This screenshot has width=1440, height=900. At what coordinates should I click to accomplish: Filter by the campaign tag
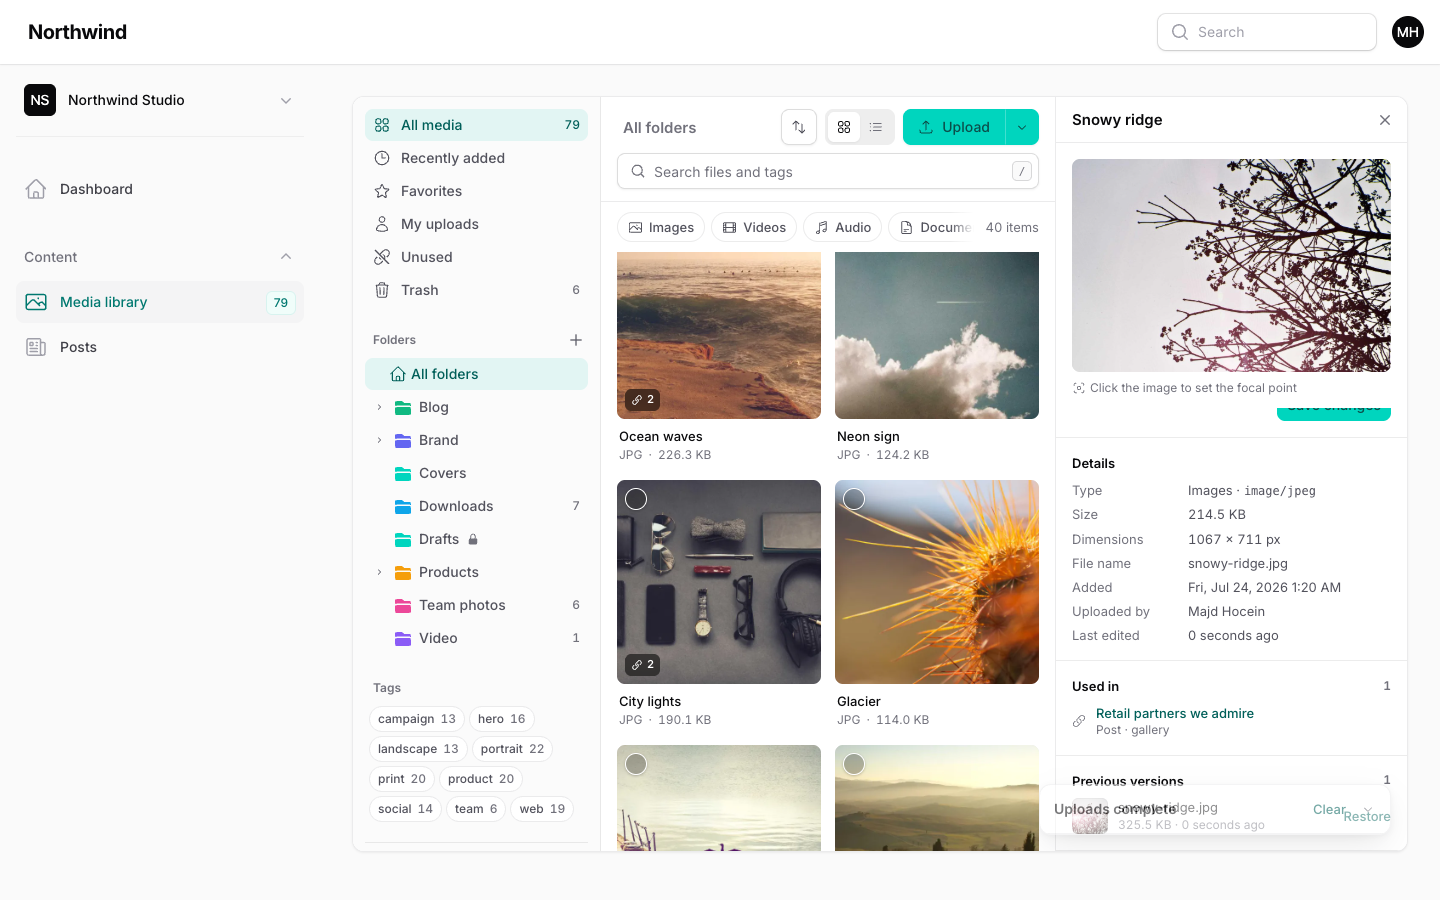point(417,719)
